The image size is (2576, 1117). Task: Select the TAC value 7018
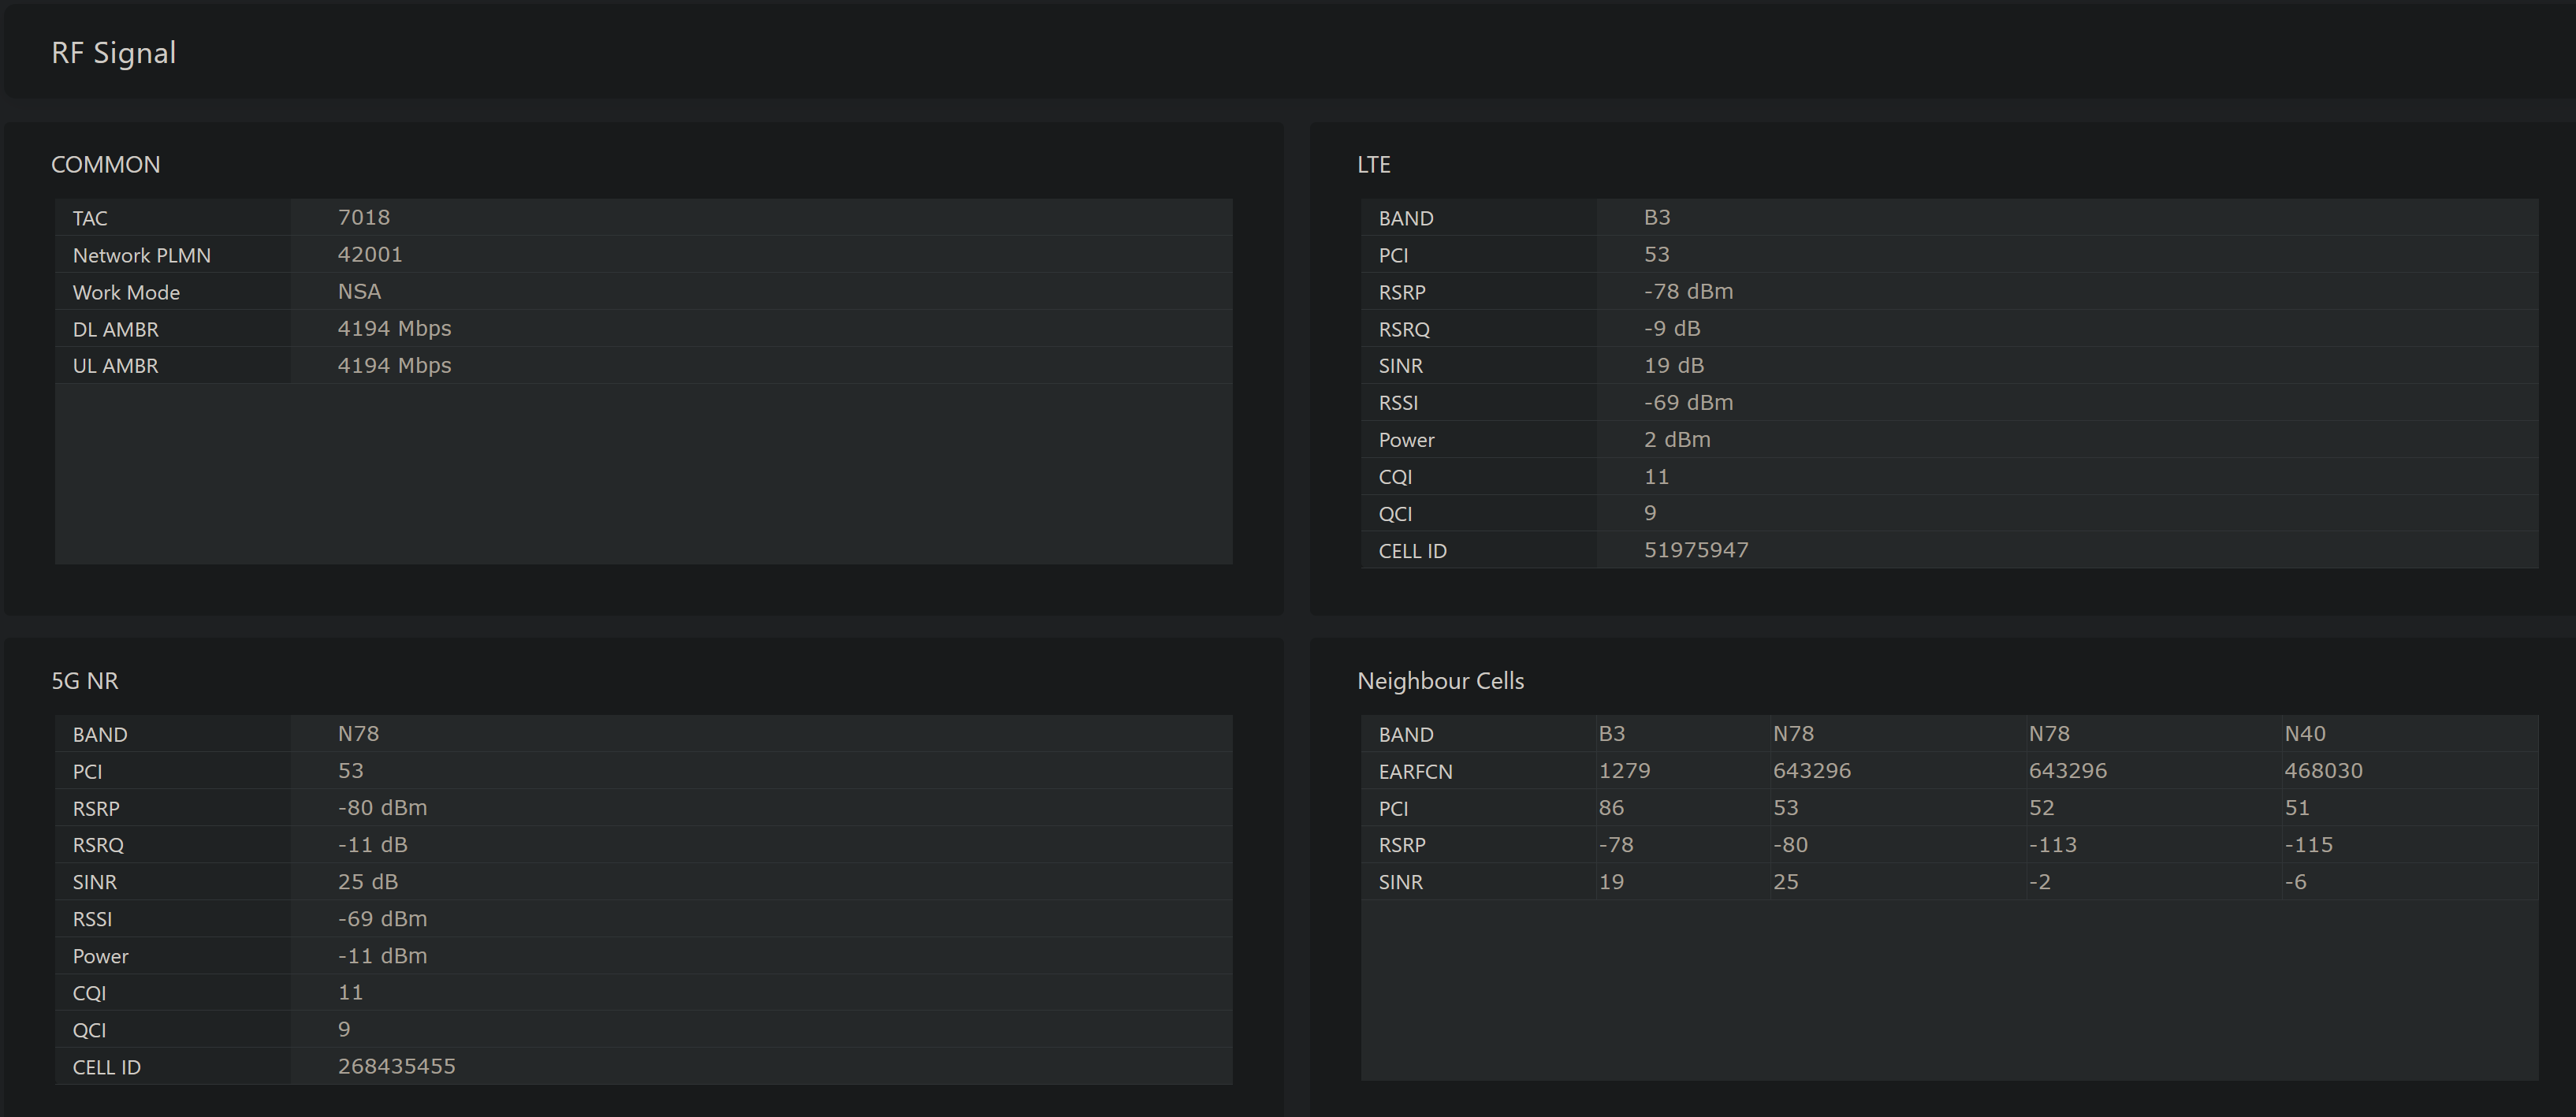click(363, 217)
